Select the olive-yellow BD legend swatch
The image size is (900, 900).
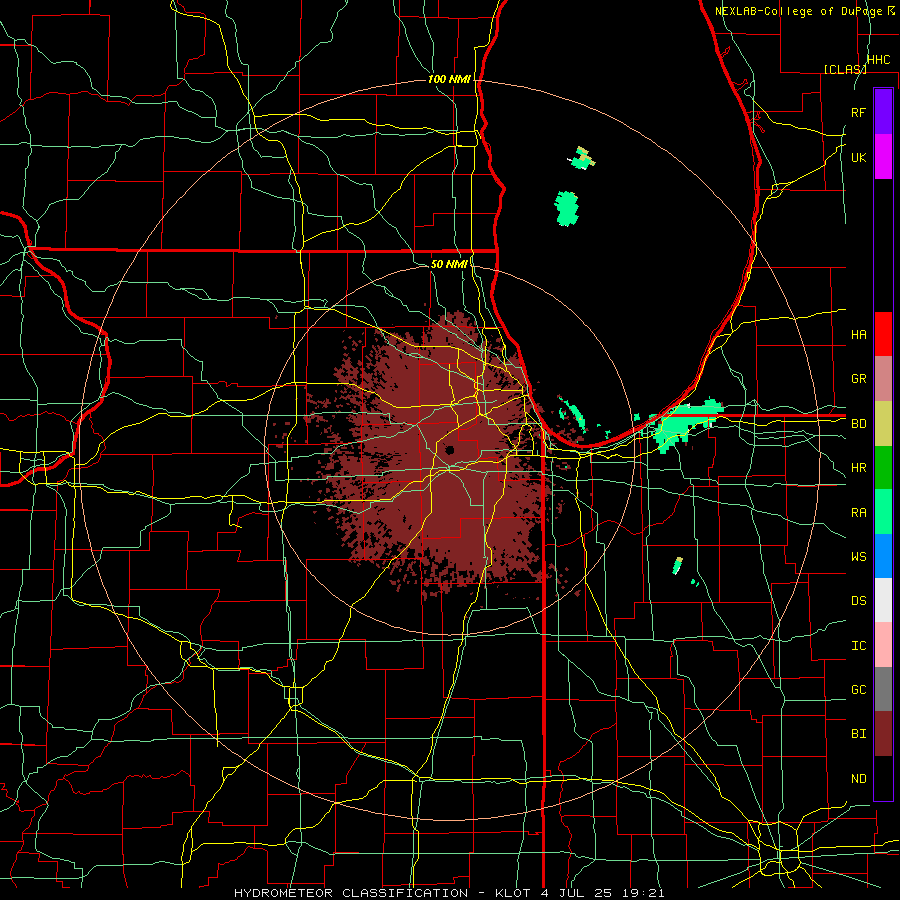[x=883, y=424]
